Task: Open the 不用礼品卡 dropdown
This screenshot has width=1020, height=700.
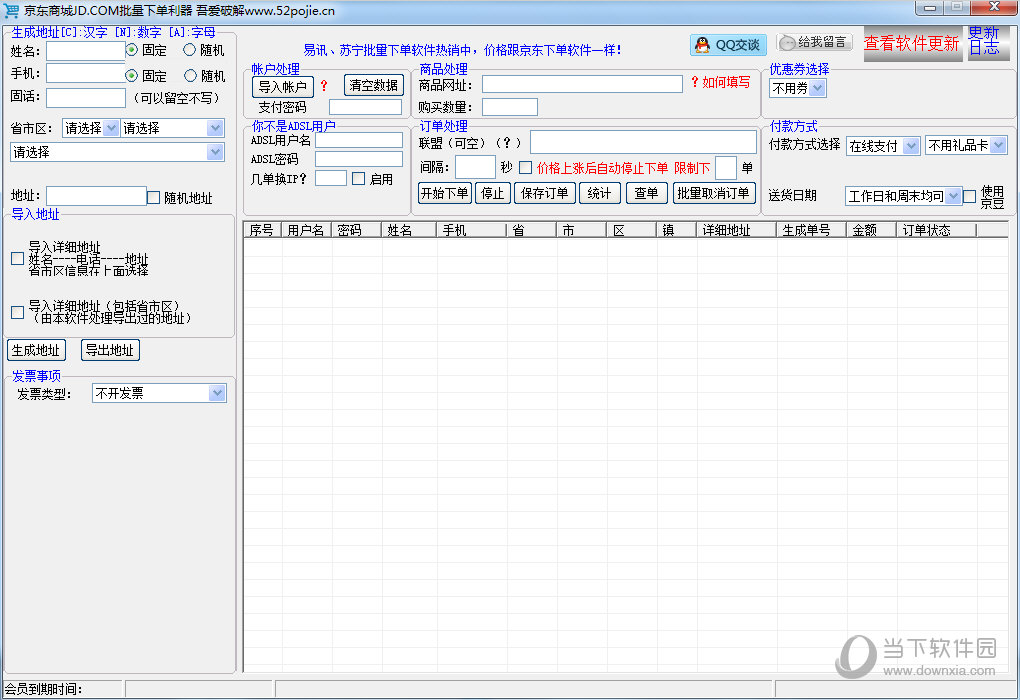Action: pyautogui.click(x=967, y=145)
